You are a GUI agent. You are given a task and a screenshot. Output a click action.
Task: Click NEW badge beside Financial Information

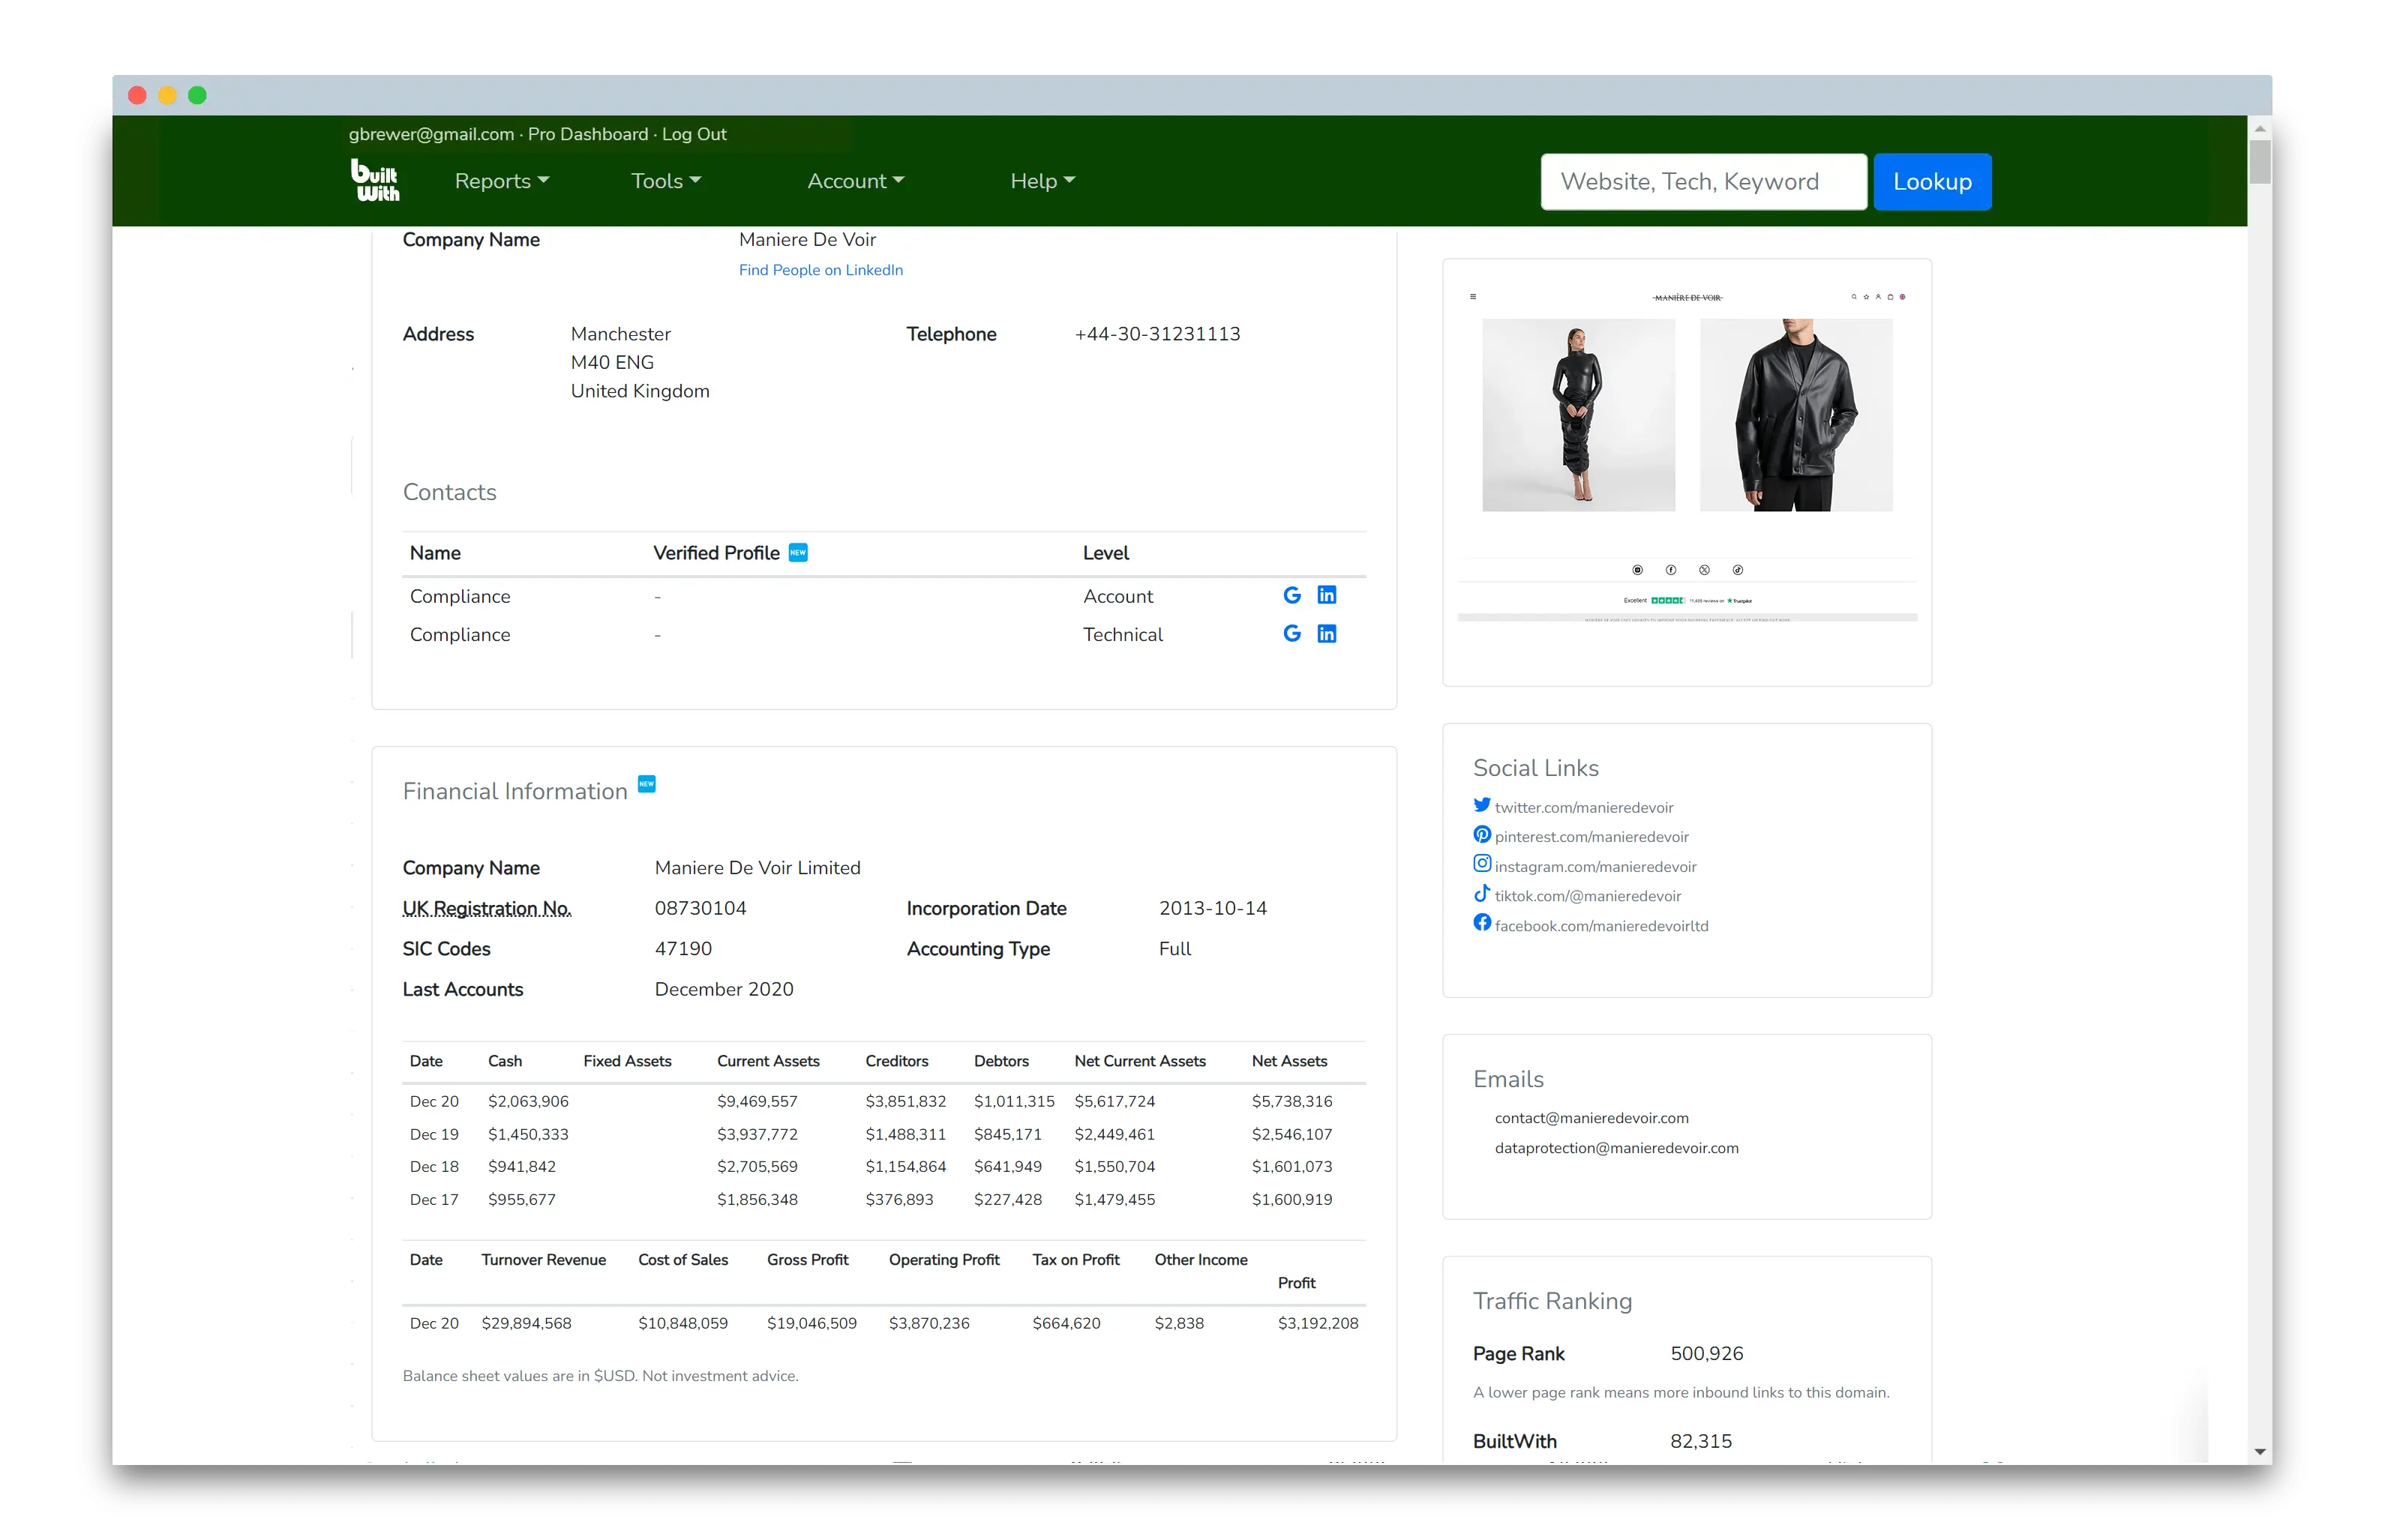(647, 784)
